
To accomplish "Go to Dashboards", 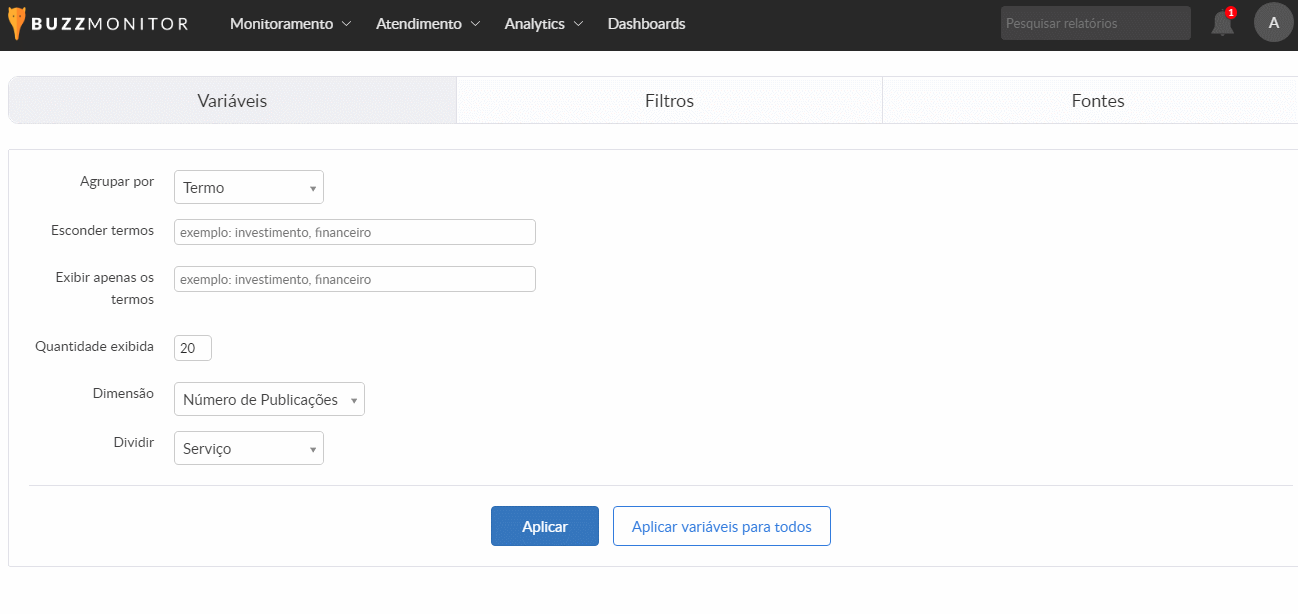I will pyautogui.click(x=646, y=24).
